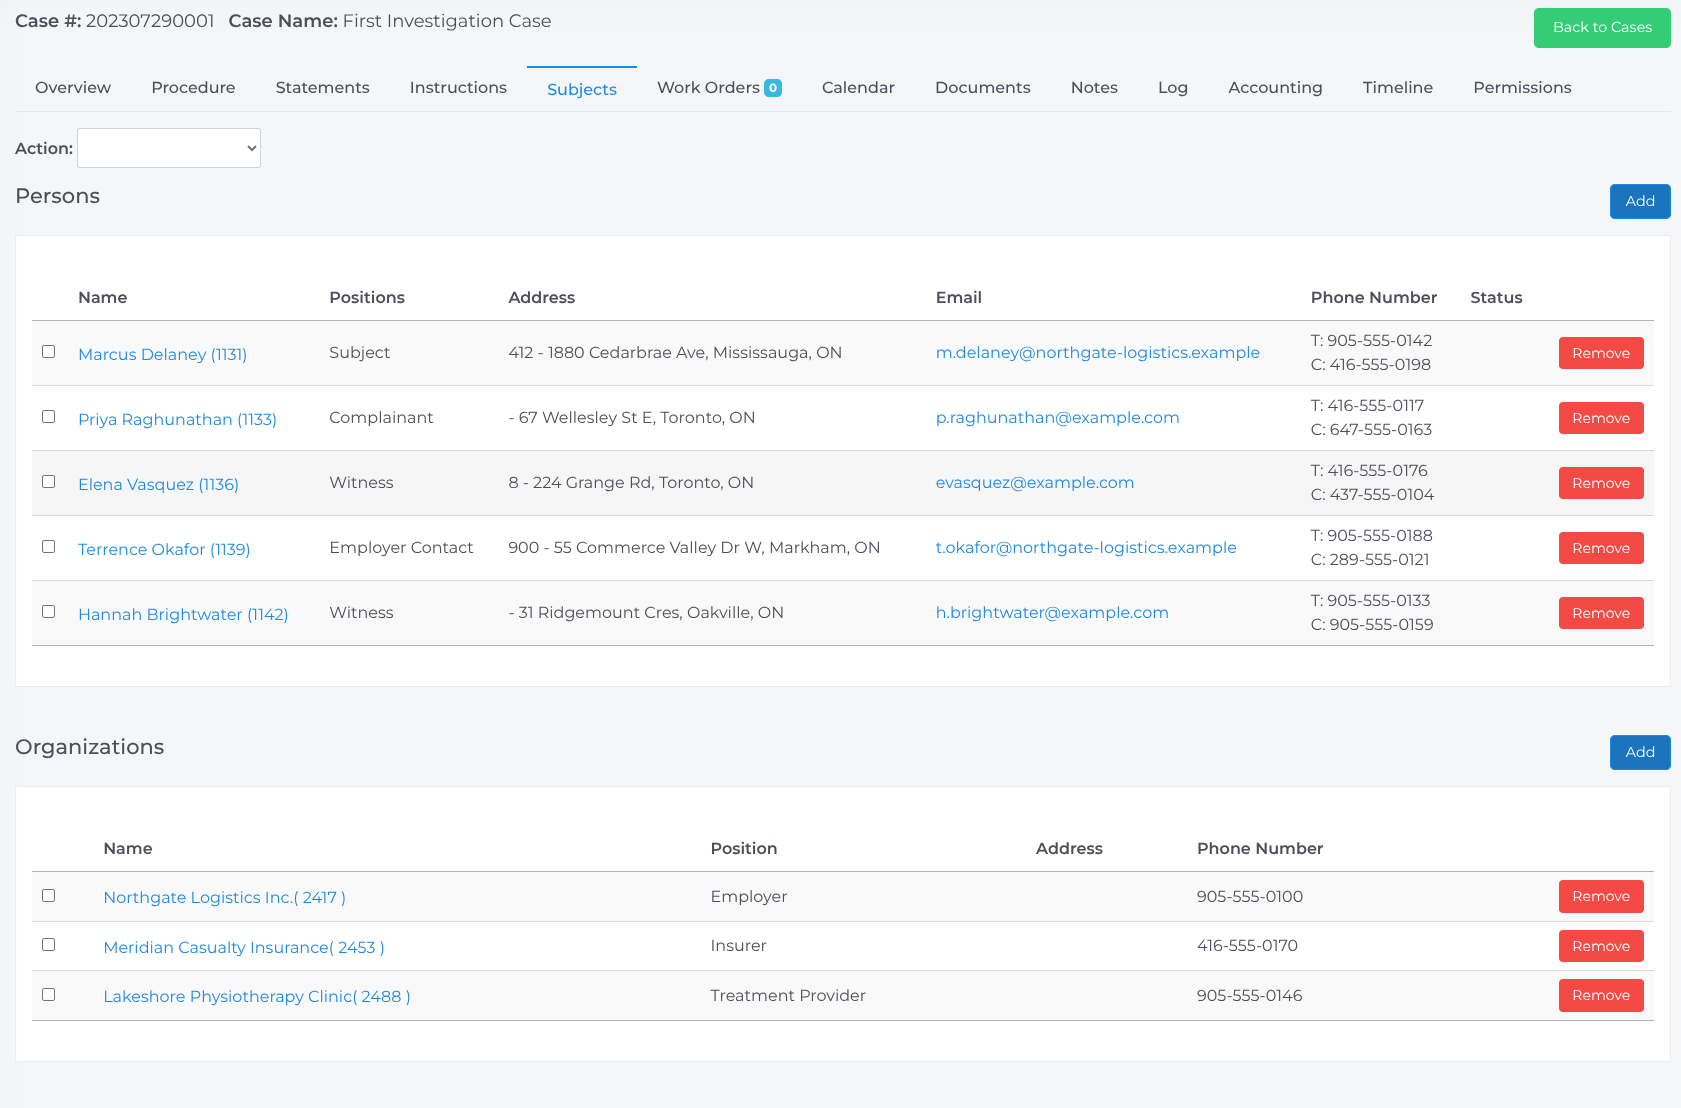Screen dimensions: 1681x1108
Task: Tick the Meridian Casualty Insurance checkbox
Action: [x=48, y=945]
